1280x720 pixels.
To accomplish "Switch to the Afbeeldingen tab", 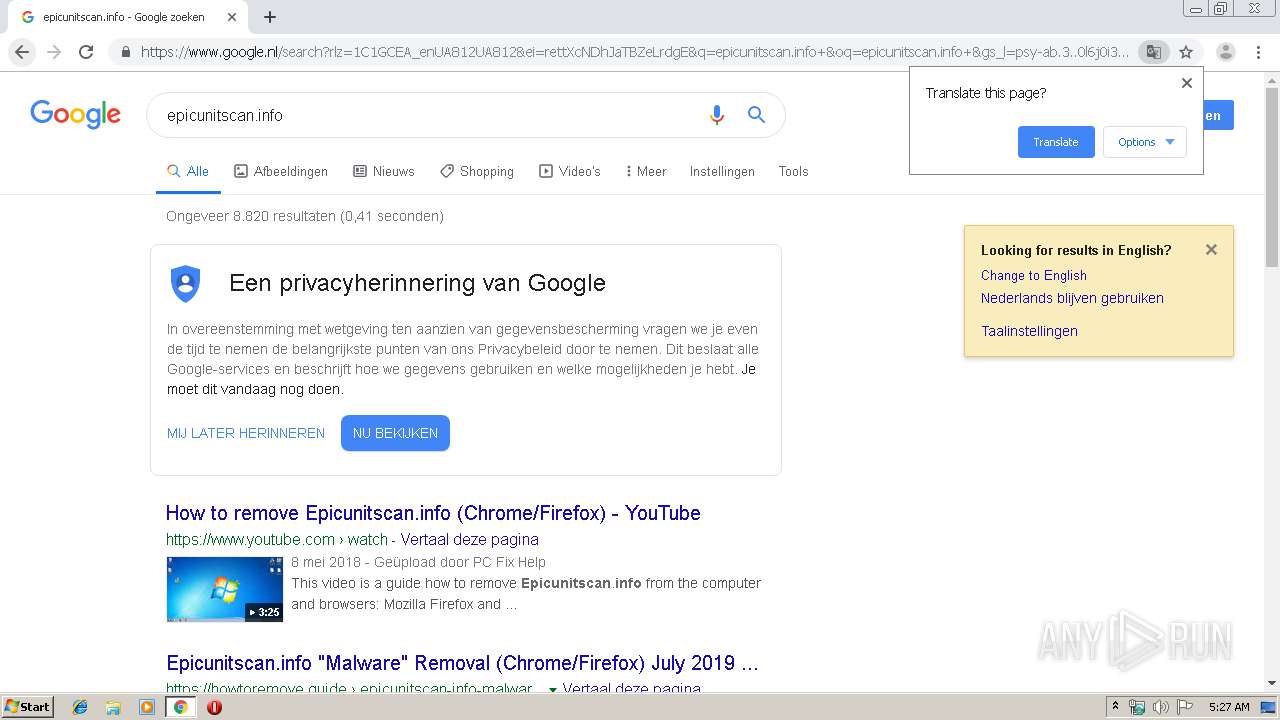I will [x=281, y=171].
